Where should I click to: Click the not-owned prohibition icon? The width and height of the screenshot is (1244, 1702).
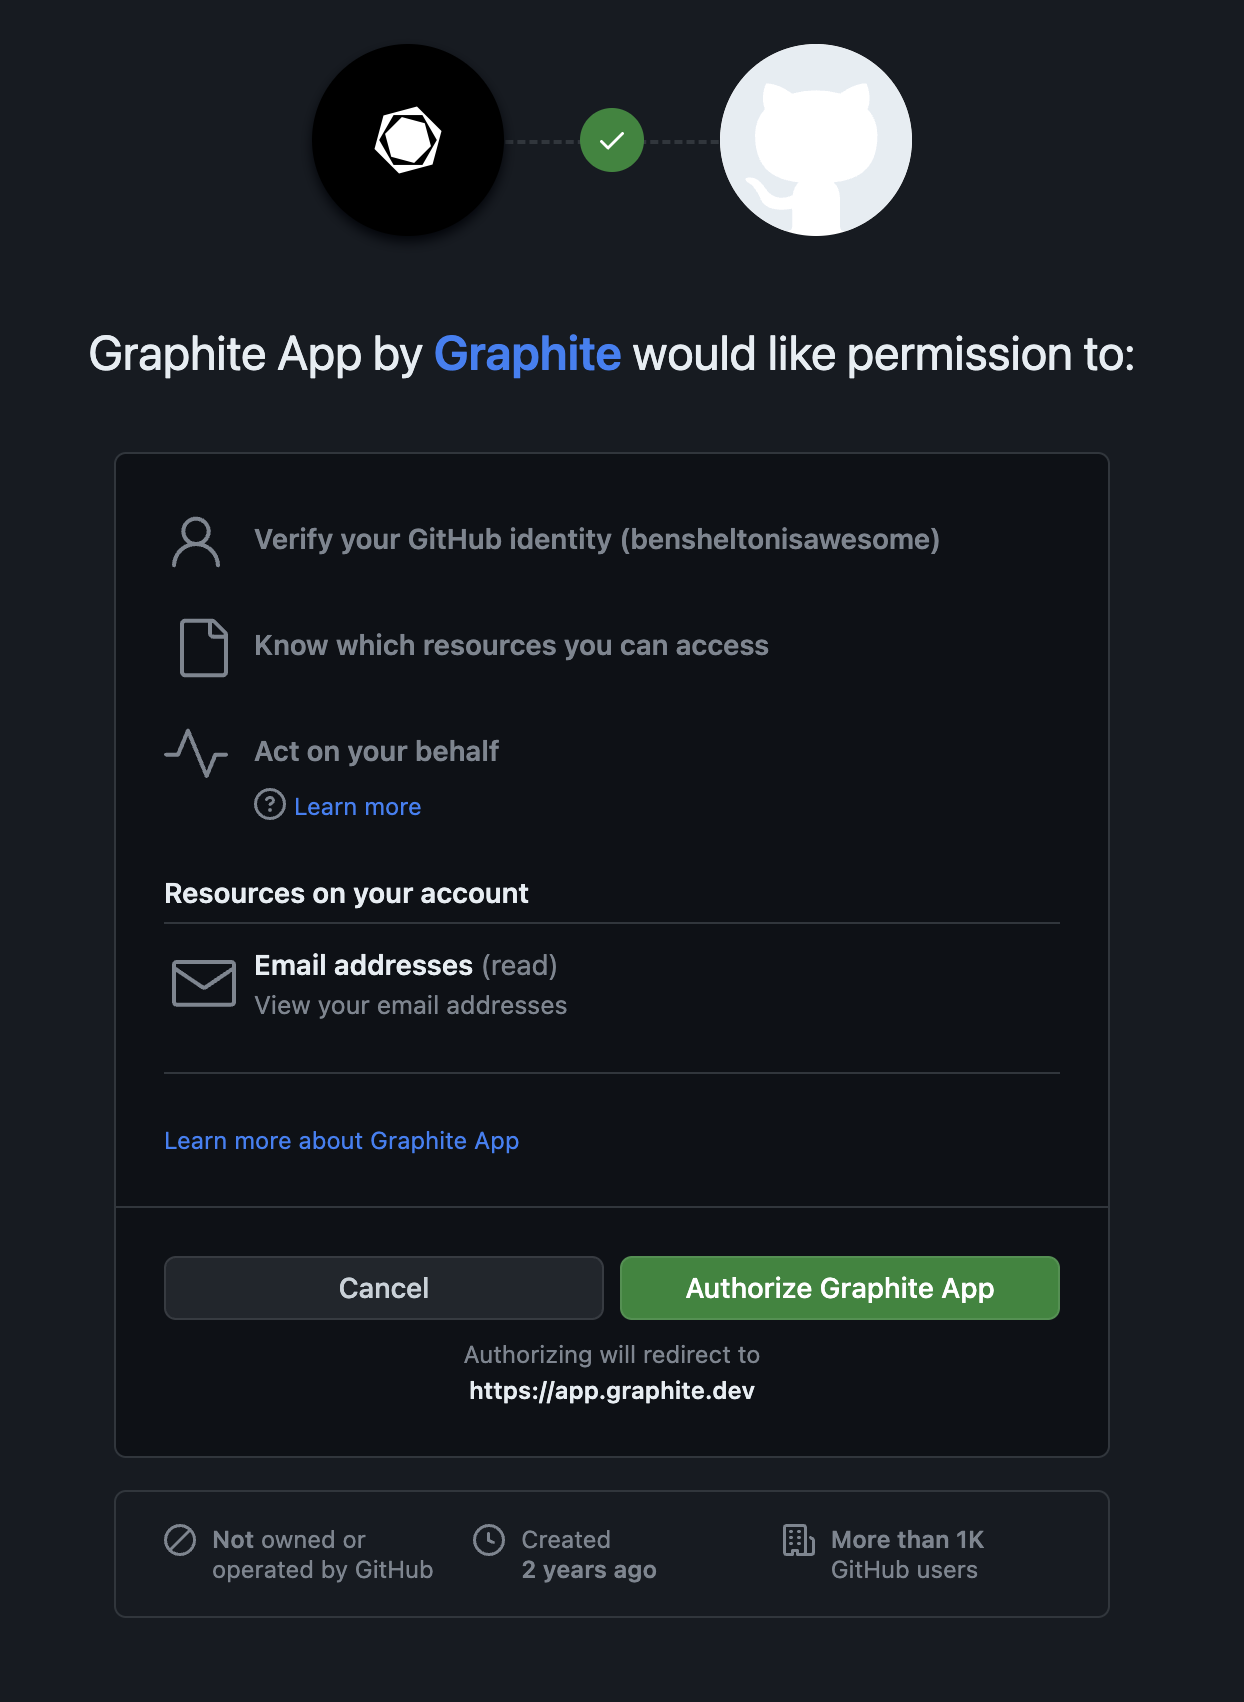(x=180, y=1540)
